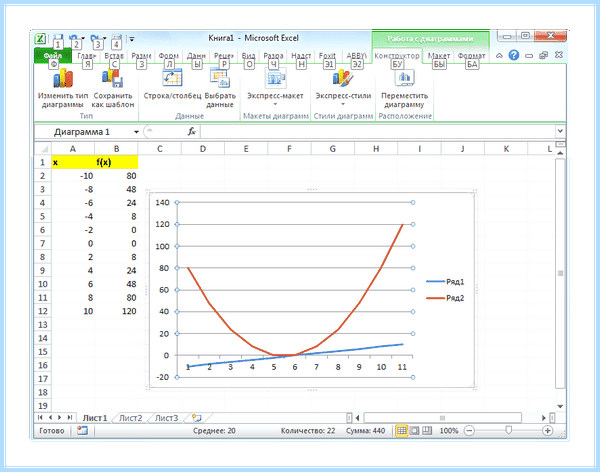Select the Ряд2 legend entry
Image resolution: width=600 pixels, height=472 pixels.
point(445,298)
